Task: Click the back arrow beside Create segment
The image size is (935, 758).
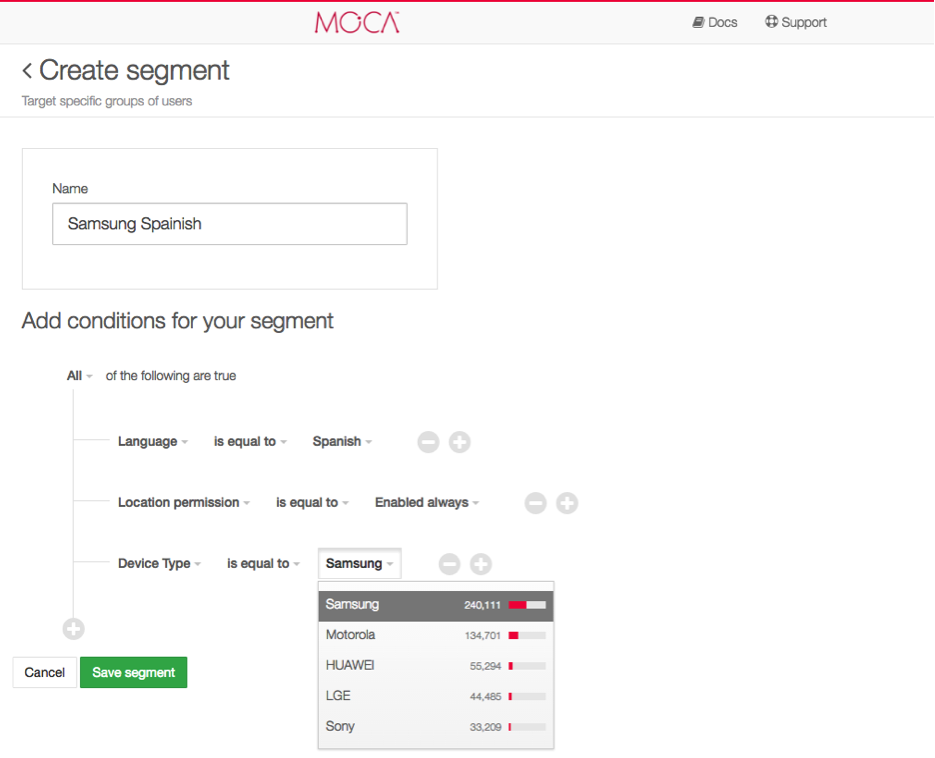Action: tap(27, 70)
